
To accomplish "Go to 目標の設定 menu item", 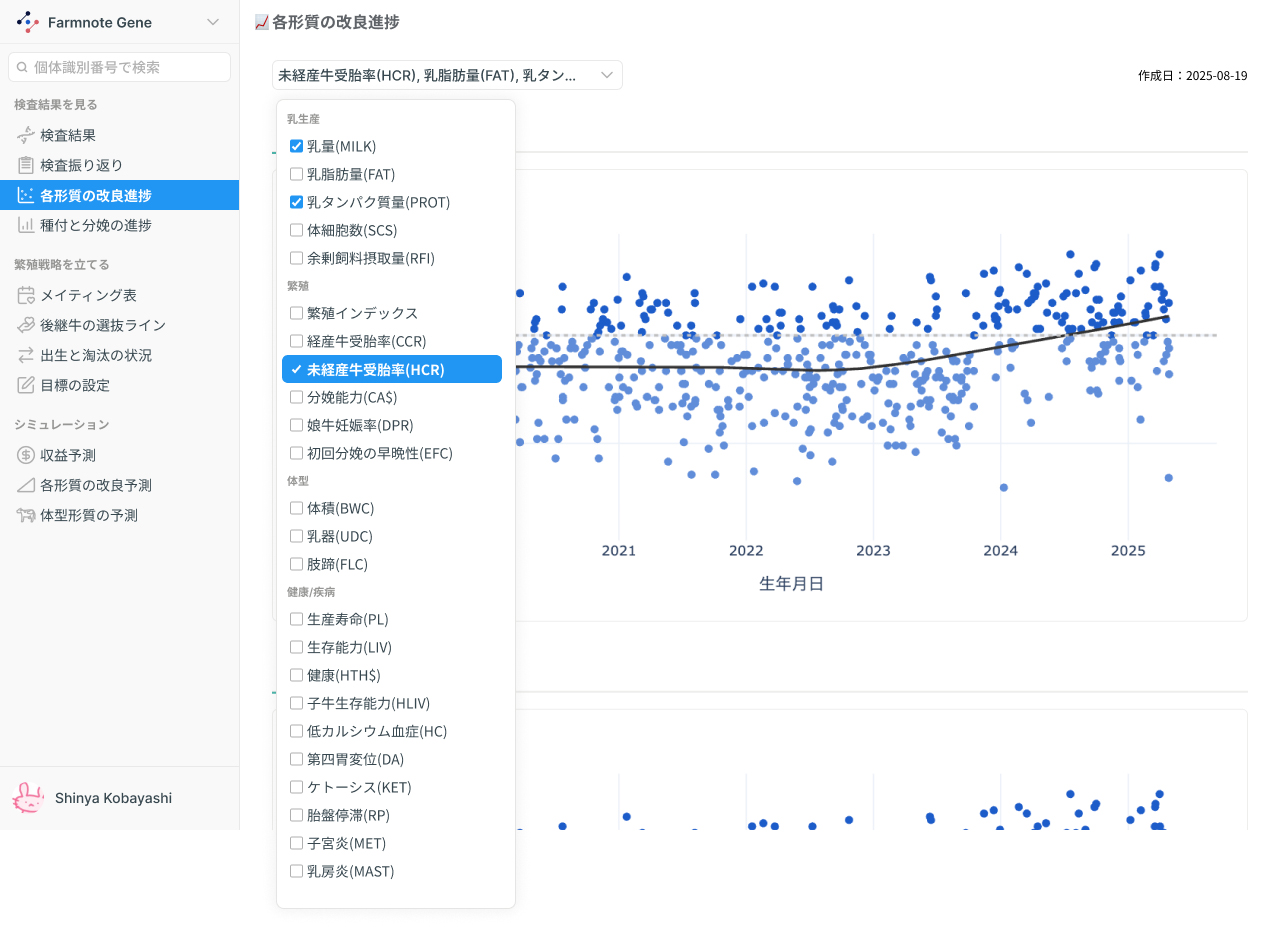I will click(x=75, y=386).
